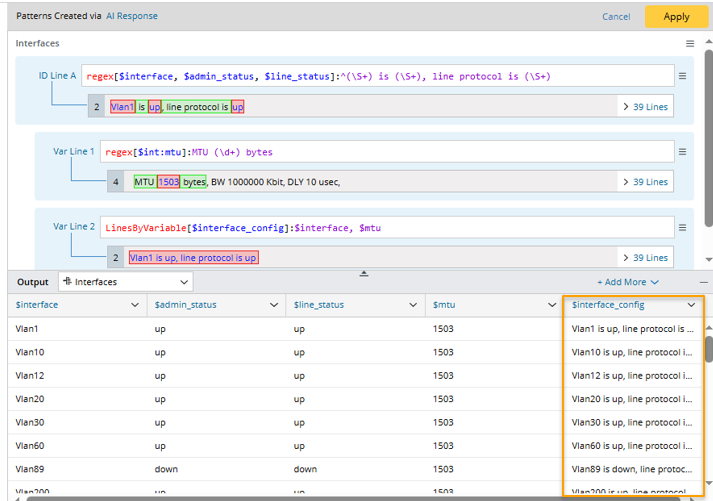The height and width of the screenshot is (501, 713).
Task: Open the $interface_config column dropdown
Action: coord(691,305)
